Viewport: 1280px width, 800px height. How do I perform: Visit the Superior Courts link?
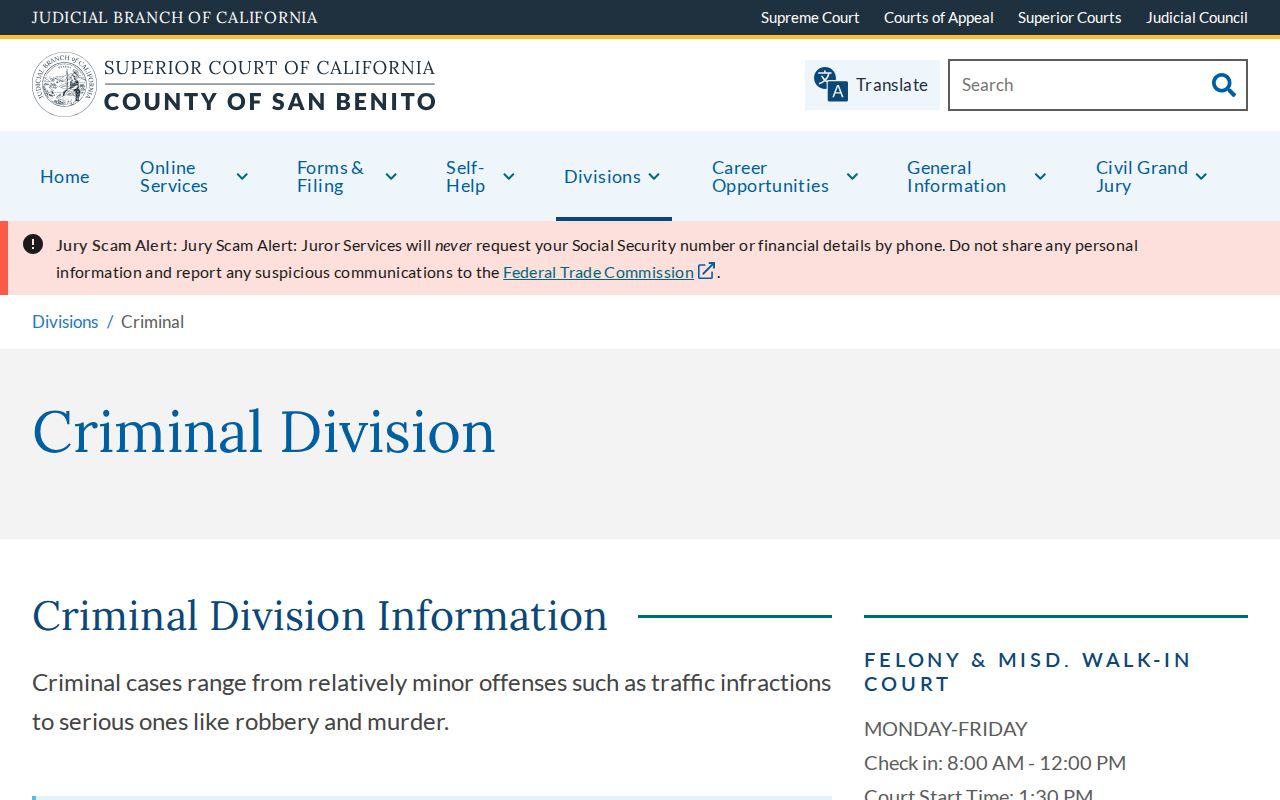tap(1070, 18)
